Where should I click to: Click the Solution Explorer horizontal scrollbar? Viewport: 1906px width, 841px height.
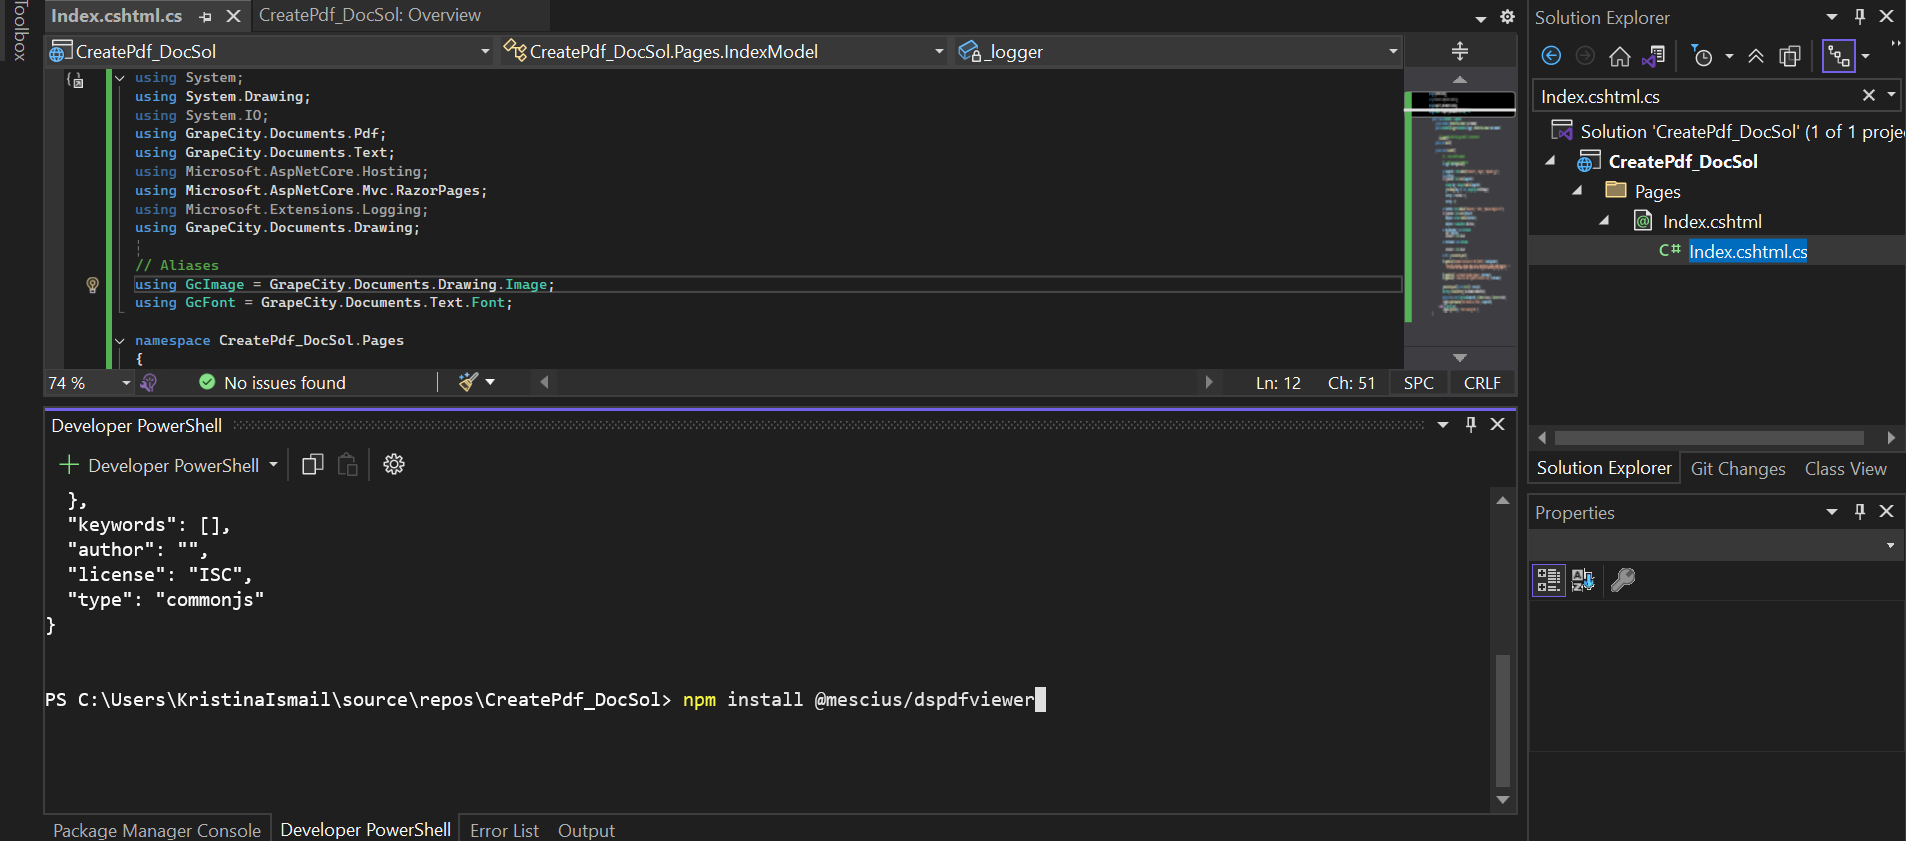coord(1708,438)
